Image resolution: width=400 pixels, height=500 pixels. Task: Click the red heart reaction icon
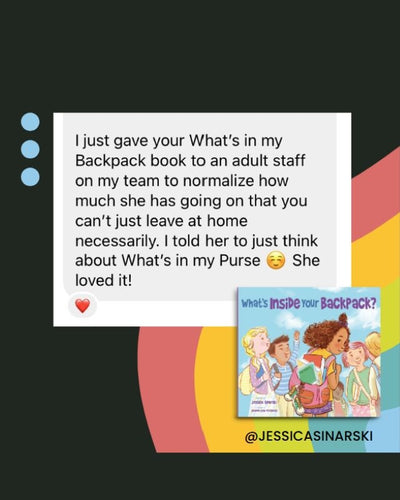coord(82,305)
